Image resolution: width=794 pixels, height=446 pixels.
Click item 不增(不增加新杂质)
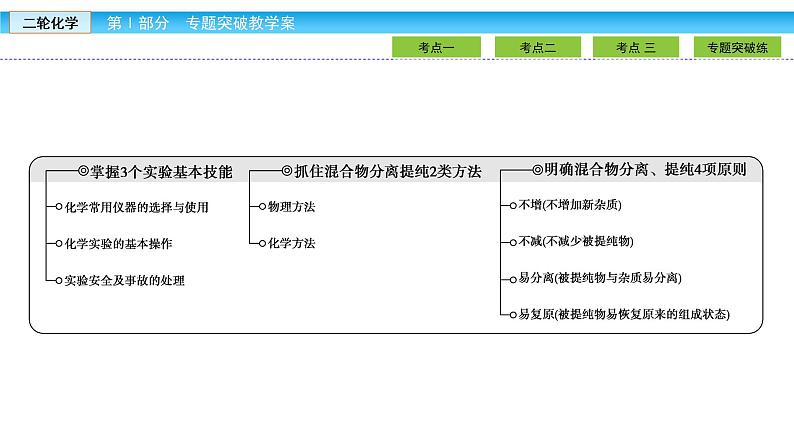point(570,205)
